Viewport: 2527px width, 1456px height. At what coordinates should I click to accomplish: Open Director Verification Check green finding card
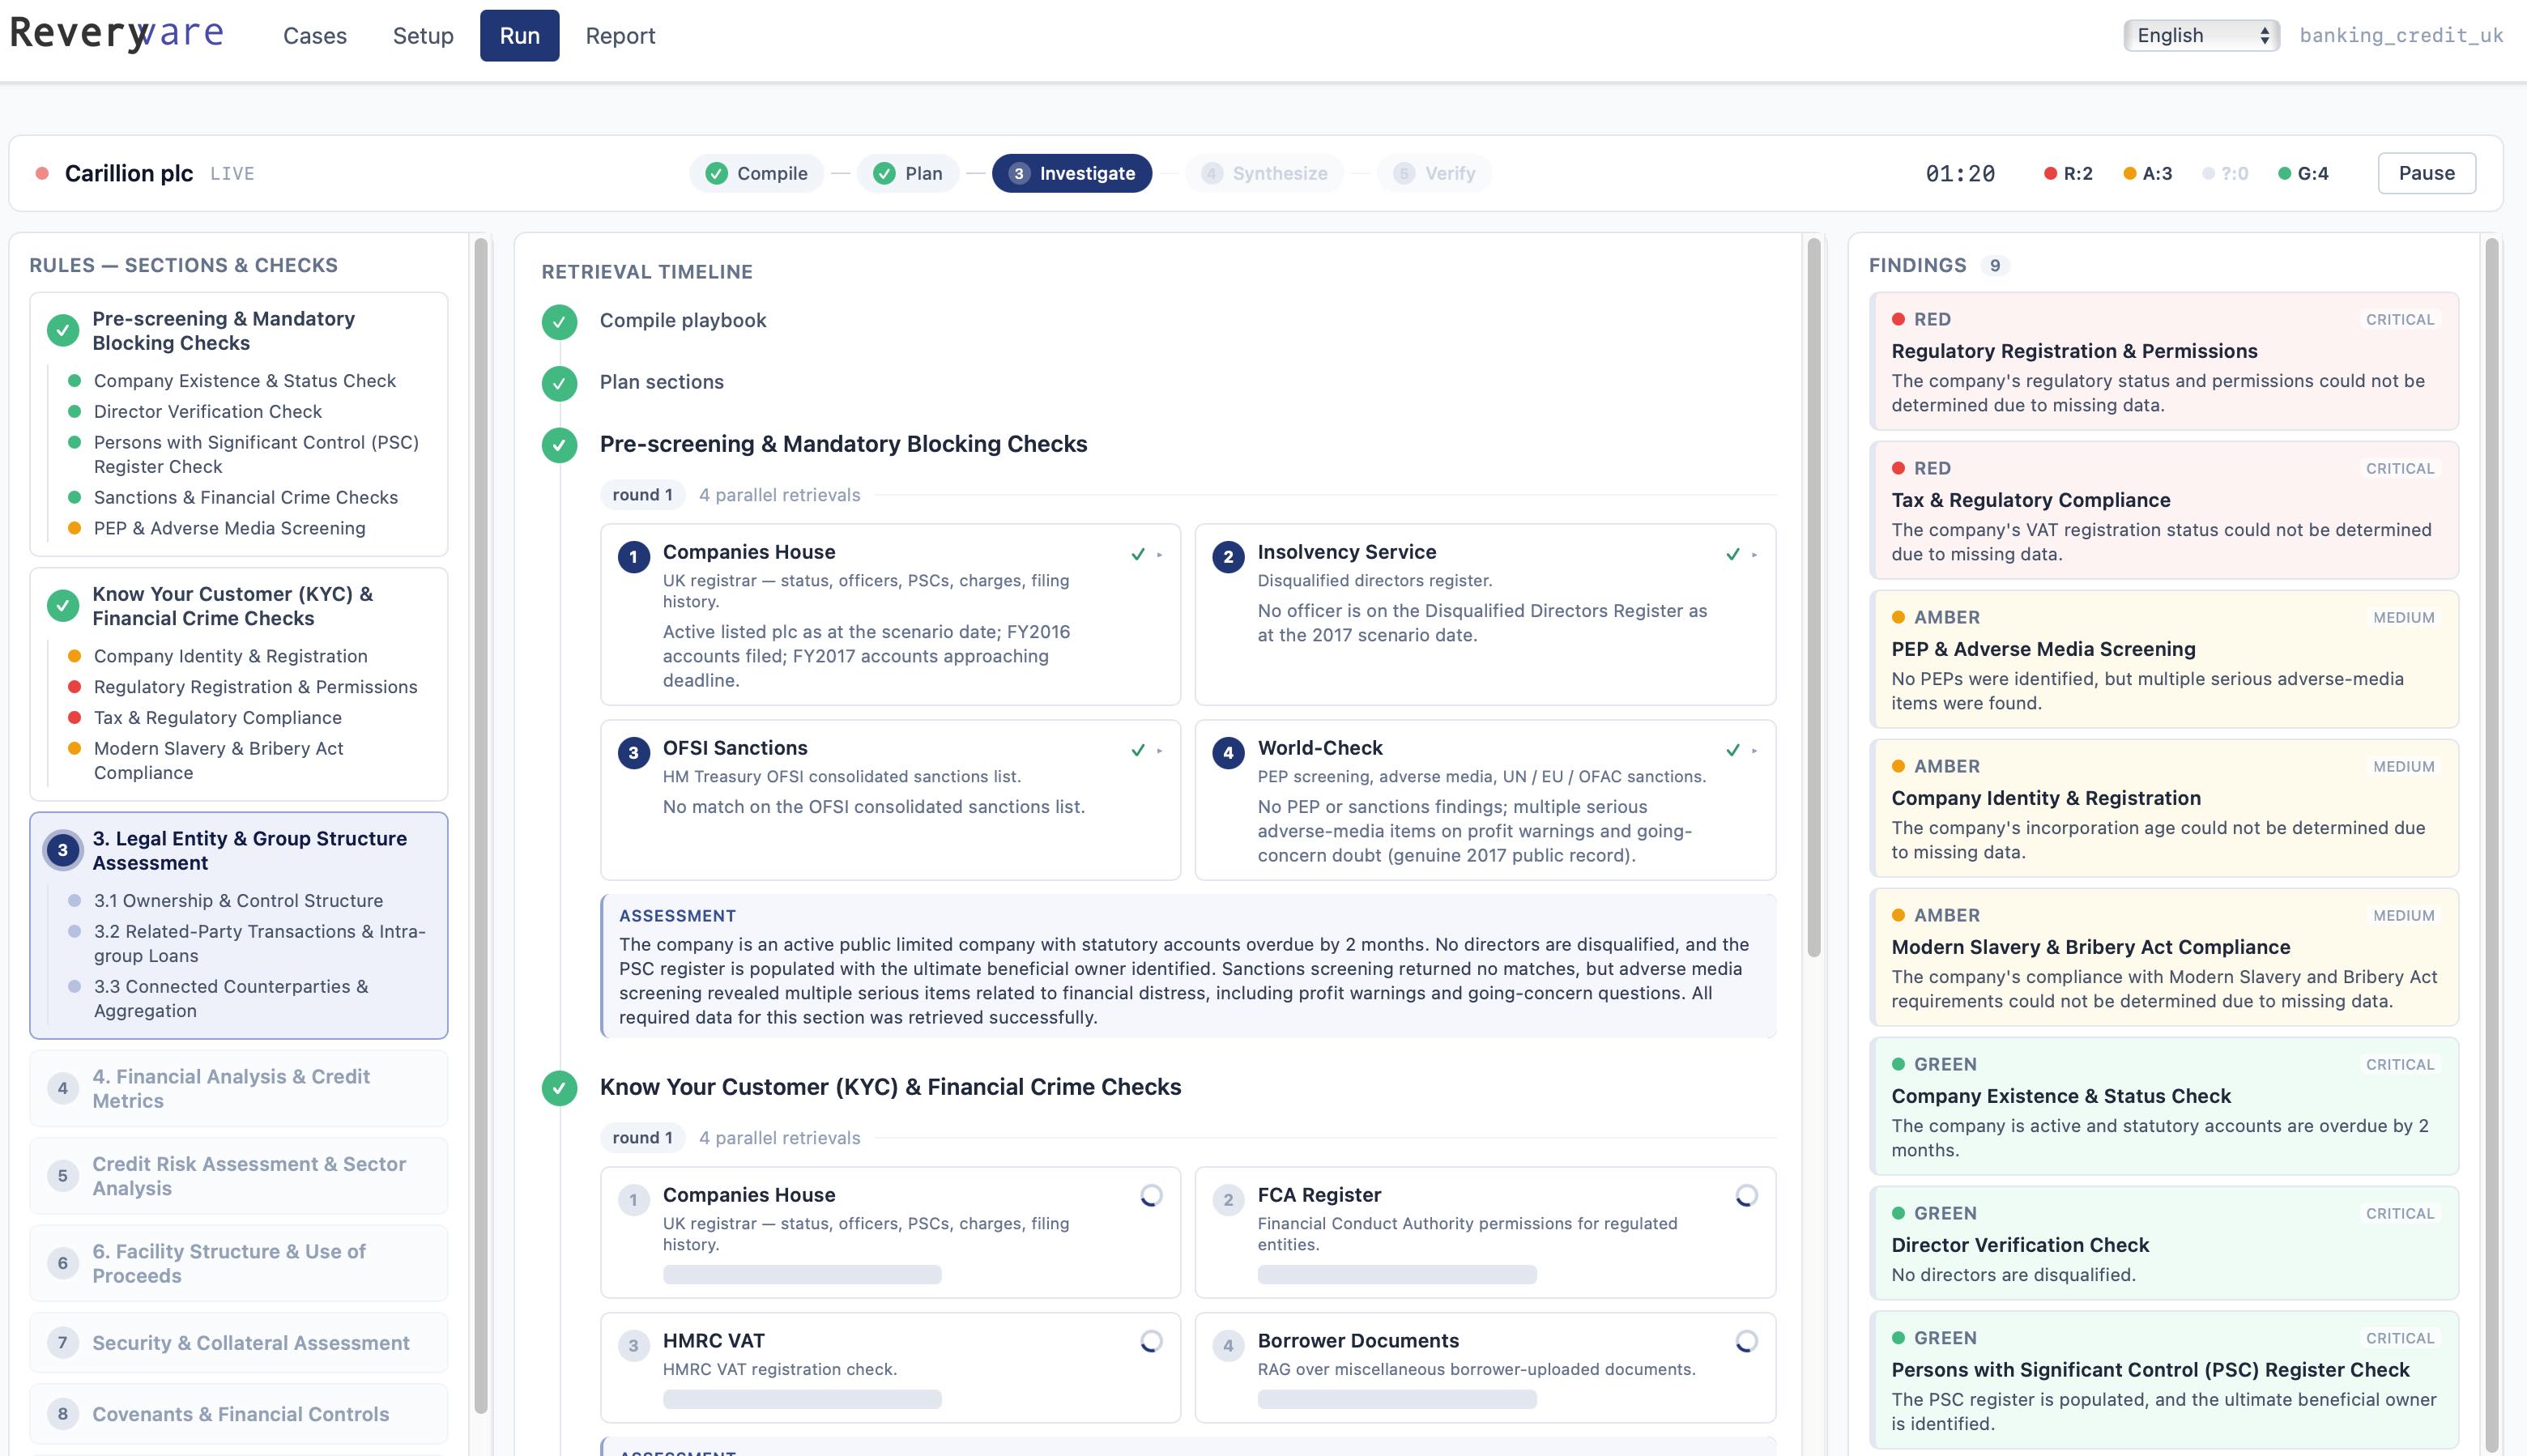click(x=2164, y=1243)
